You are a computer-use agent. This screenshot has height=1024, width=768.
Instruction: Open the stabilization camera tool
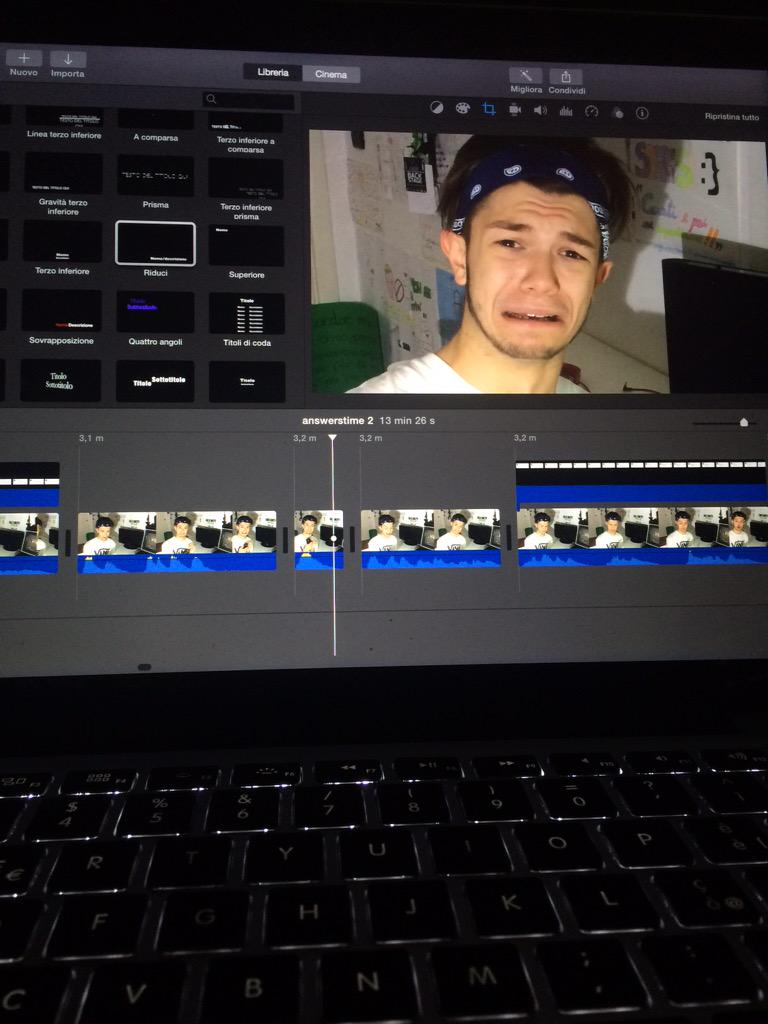515,110
